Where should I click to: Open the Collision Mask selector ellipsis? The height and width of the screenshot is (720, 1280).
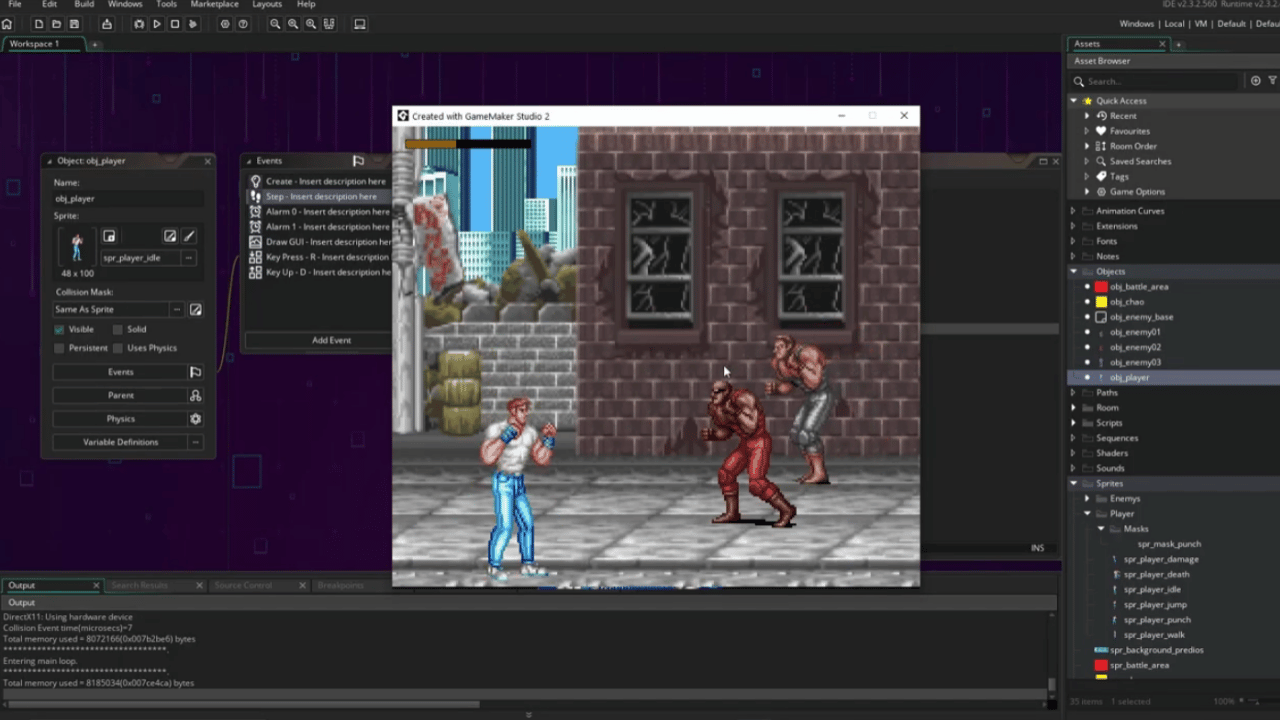coord(177,310)
